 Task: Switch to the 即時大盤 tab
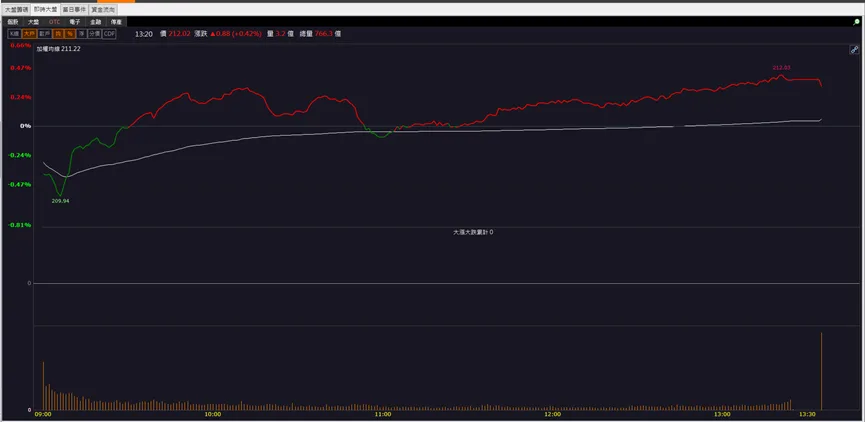(x=45, y=9)
